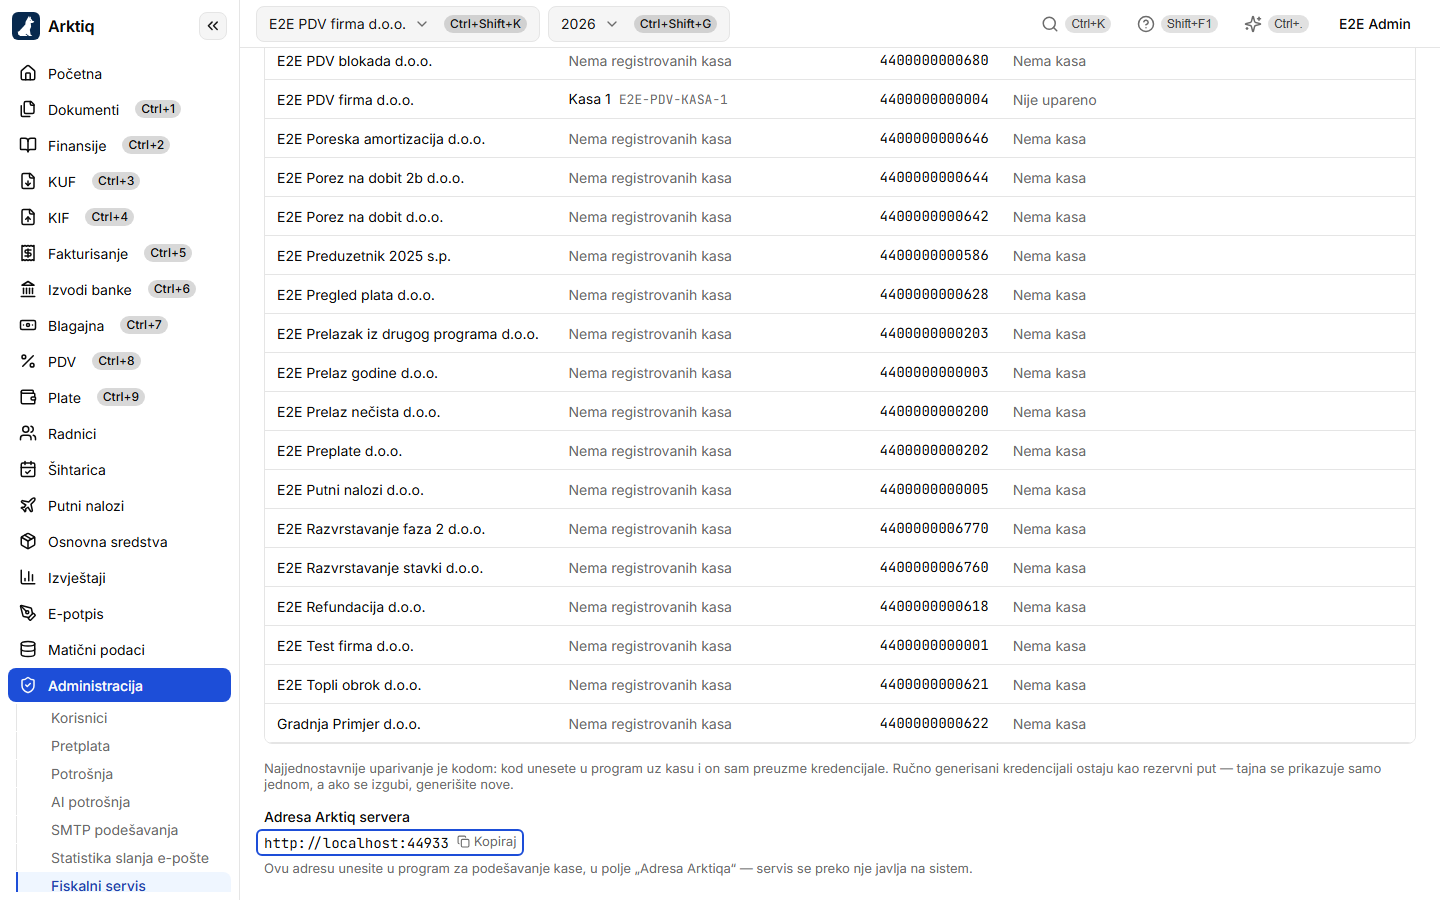Screen dimensions: 1440x900
Task: Click the Izvještaji chart icon
Action: click(x=28, y=577)
